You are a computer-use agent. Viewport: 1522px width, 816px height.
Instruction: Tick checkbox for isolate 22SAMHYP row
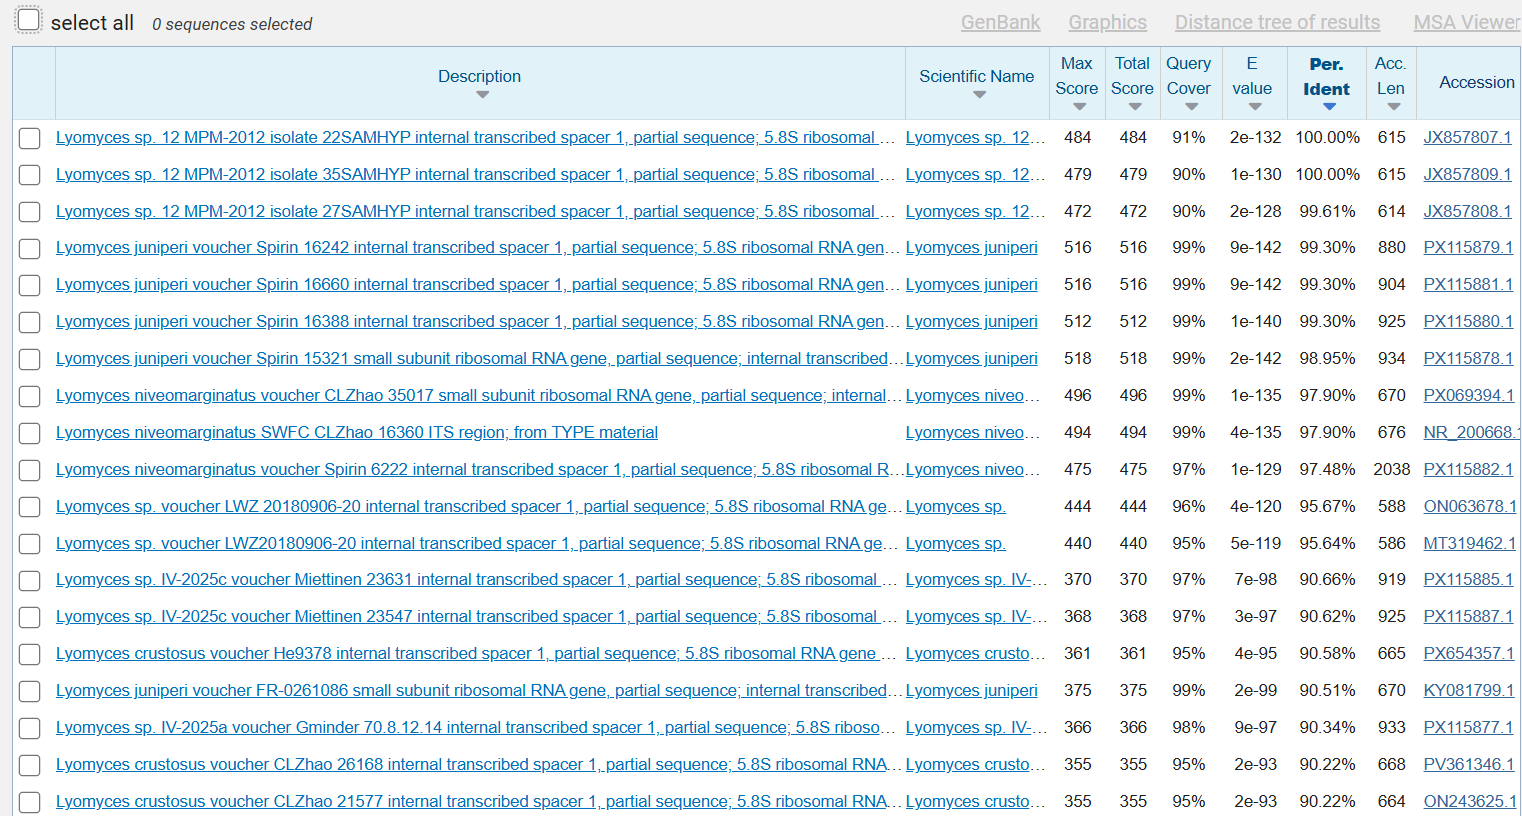(30, 138)
